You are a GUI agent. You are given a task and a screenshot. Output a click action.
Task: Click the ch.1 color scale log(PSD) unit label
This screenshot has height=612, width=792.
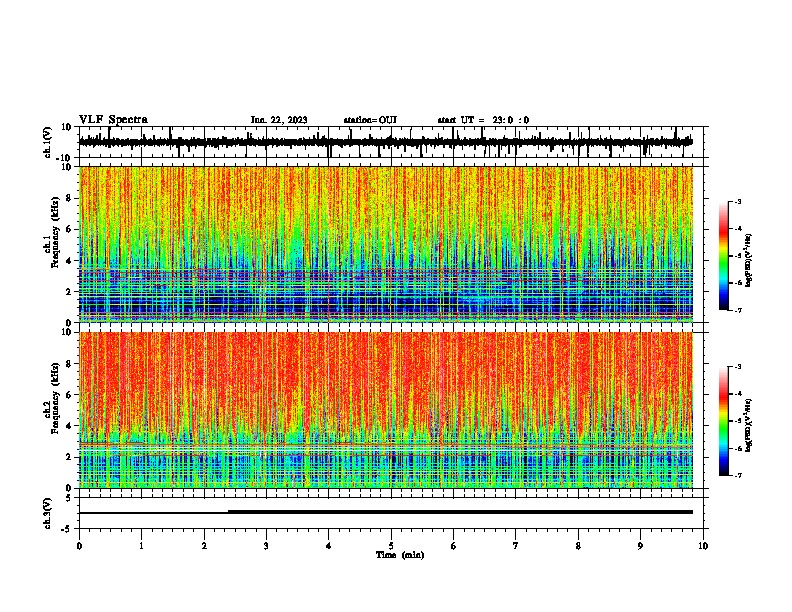pyautogui.click(x=748, y=261)
